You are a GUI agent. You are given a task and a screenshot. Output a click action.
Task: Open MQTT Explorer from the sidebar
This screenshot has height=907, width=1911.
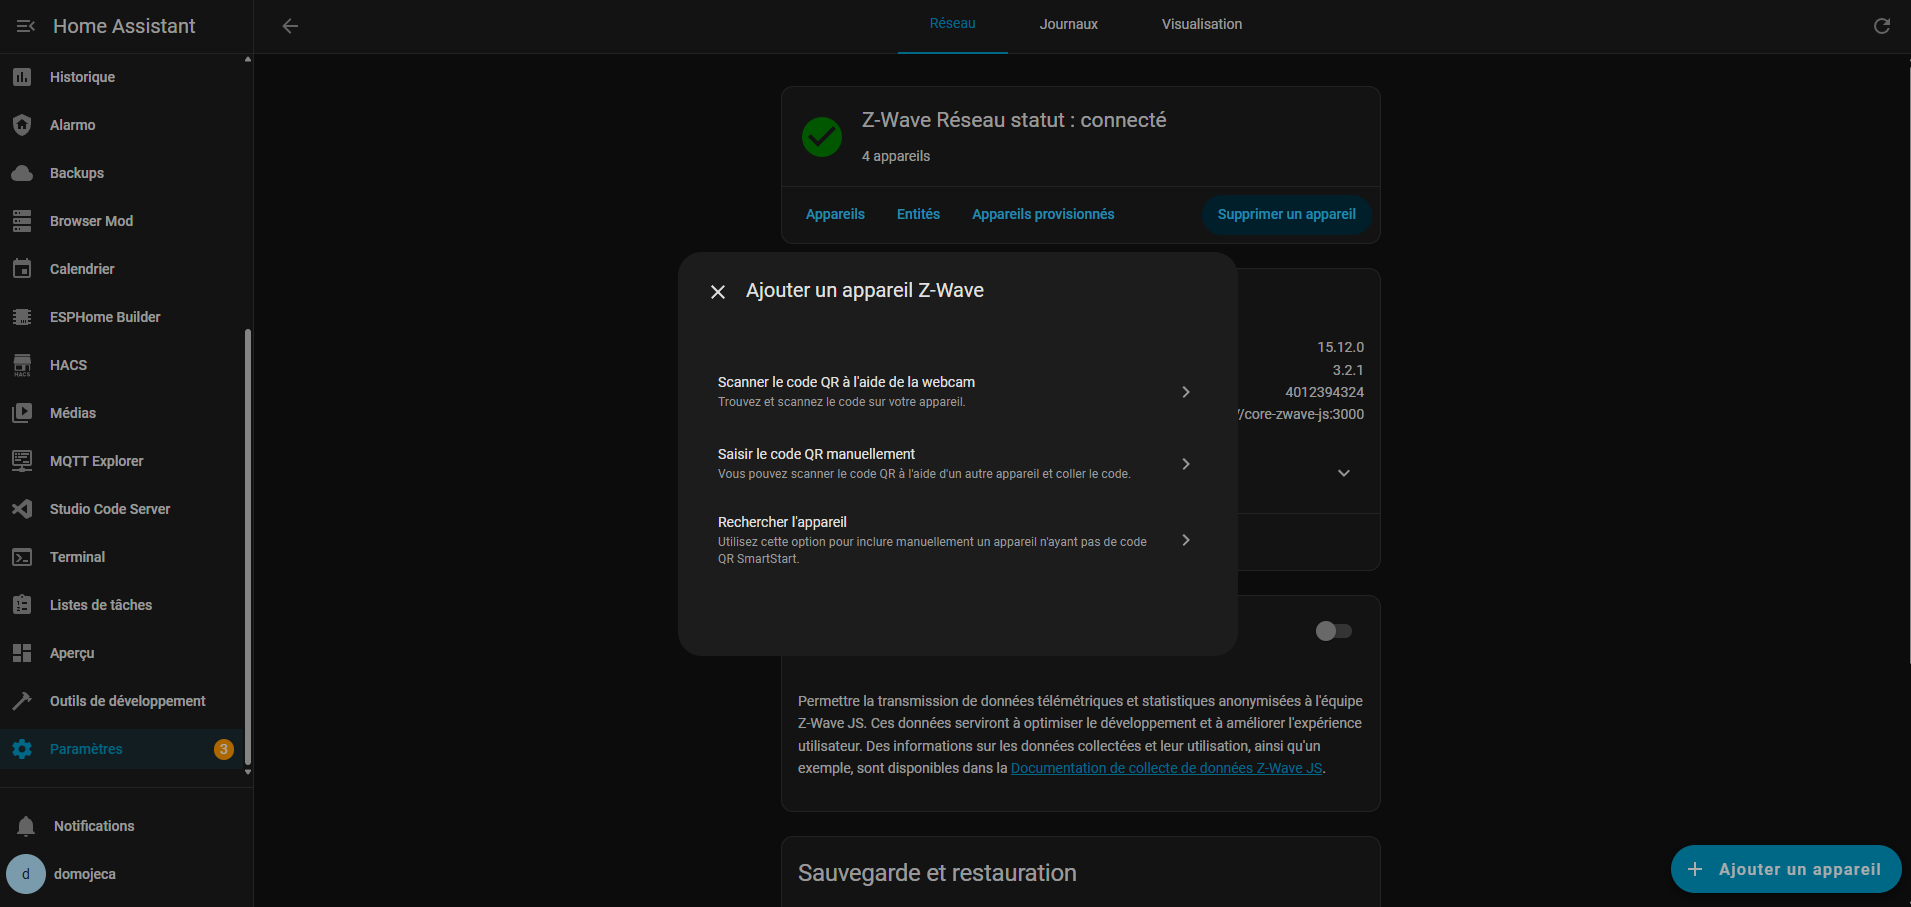click(x=96, y=461)
